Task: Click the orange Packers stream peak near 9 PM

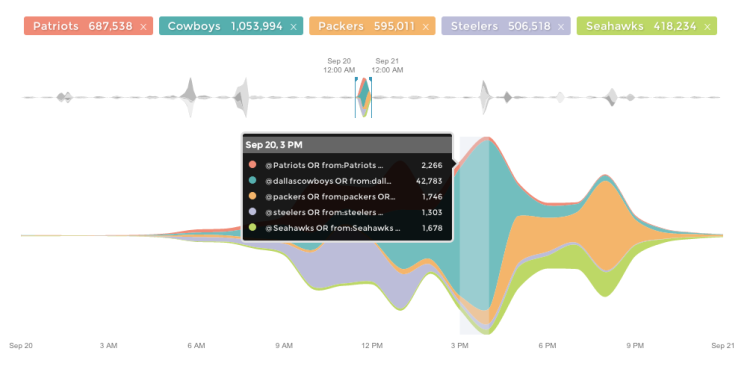Action: coord(606,225)
